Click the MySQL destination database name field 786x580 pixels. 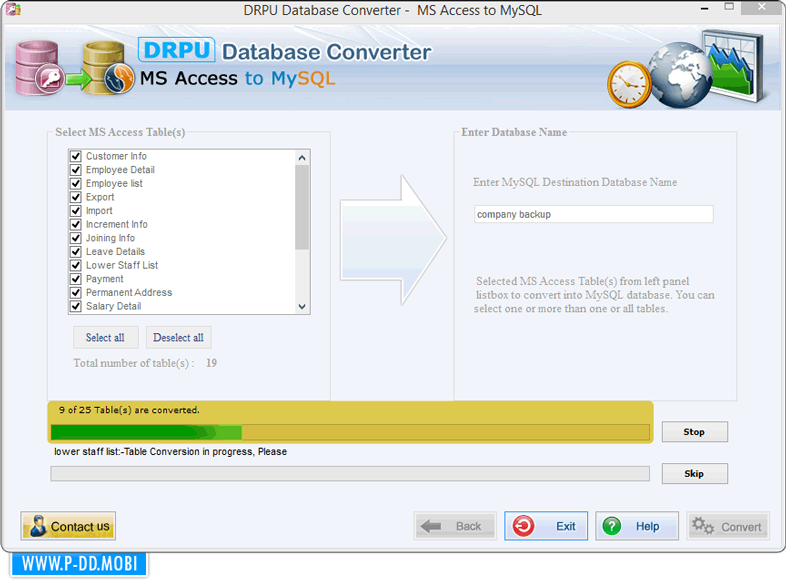coord(594,214)
